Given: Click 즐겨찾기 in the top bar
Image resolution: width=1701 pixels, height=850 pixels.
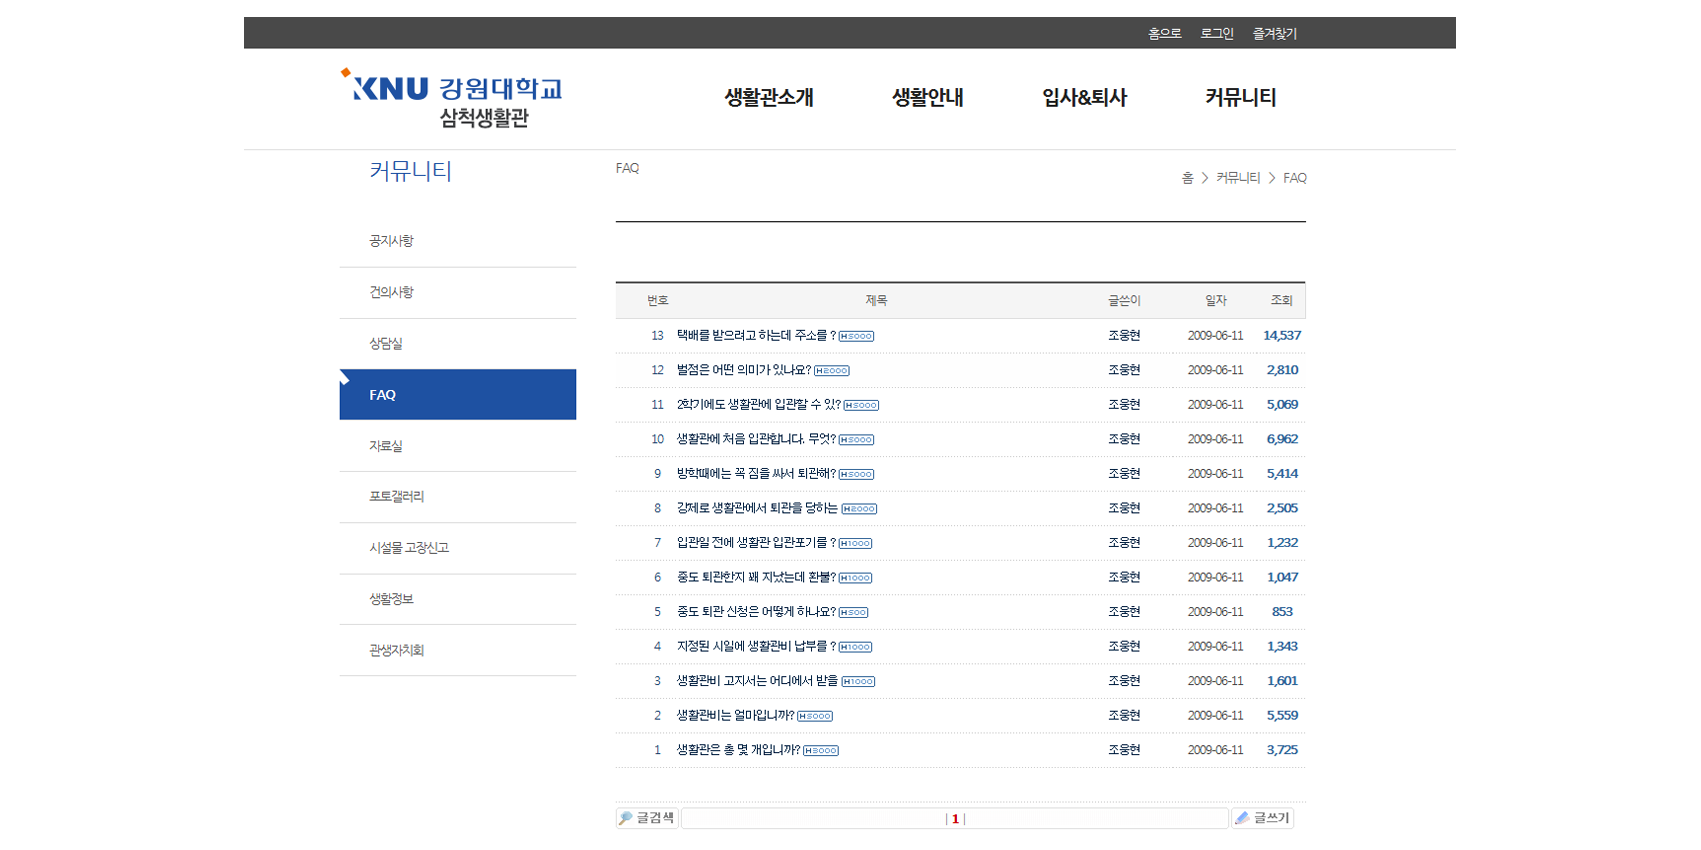Looking at the screenshot, I should 1275,34.
